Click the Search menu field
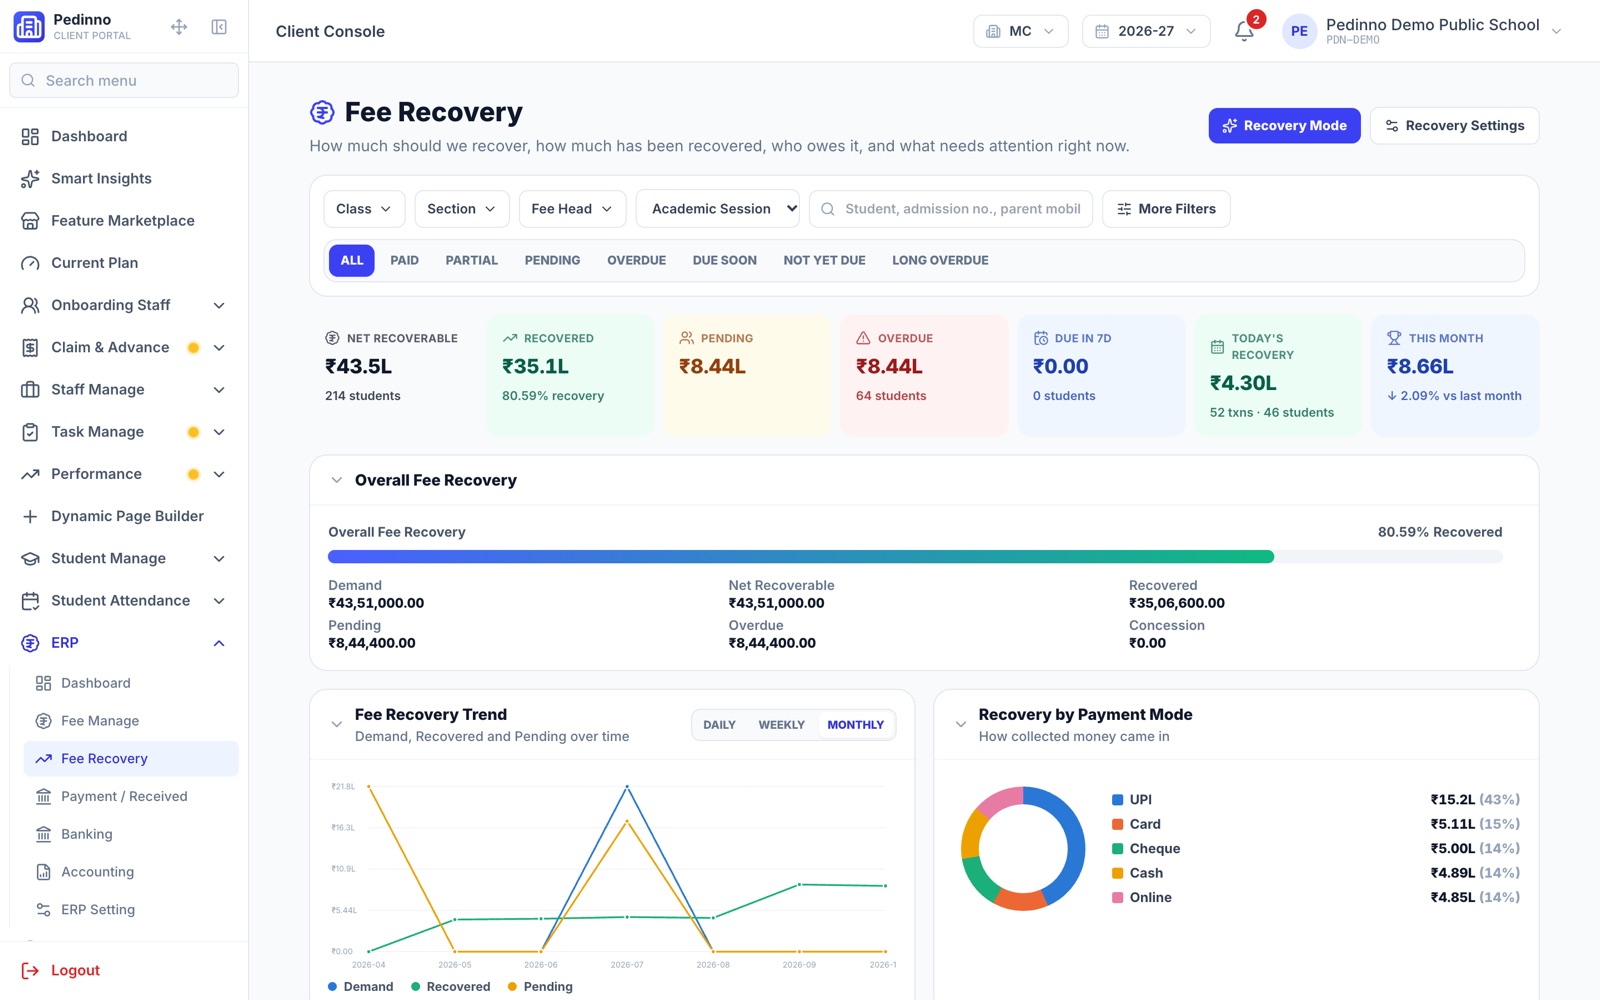Screen dimensions: 1600x1000 tap(124, 80)
